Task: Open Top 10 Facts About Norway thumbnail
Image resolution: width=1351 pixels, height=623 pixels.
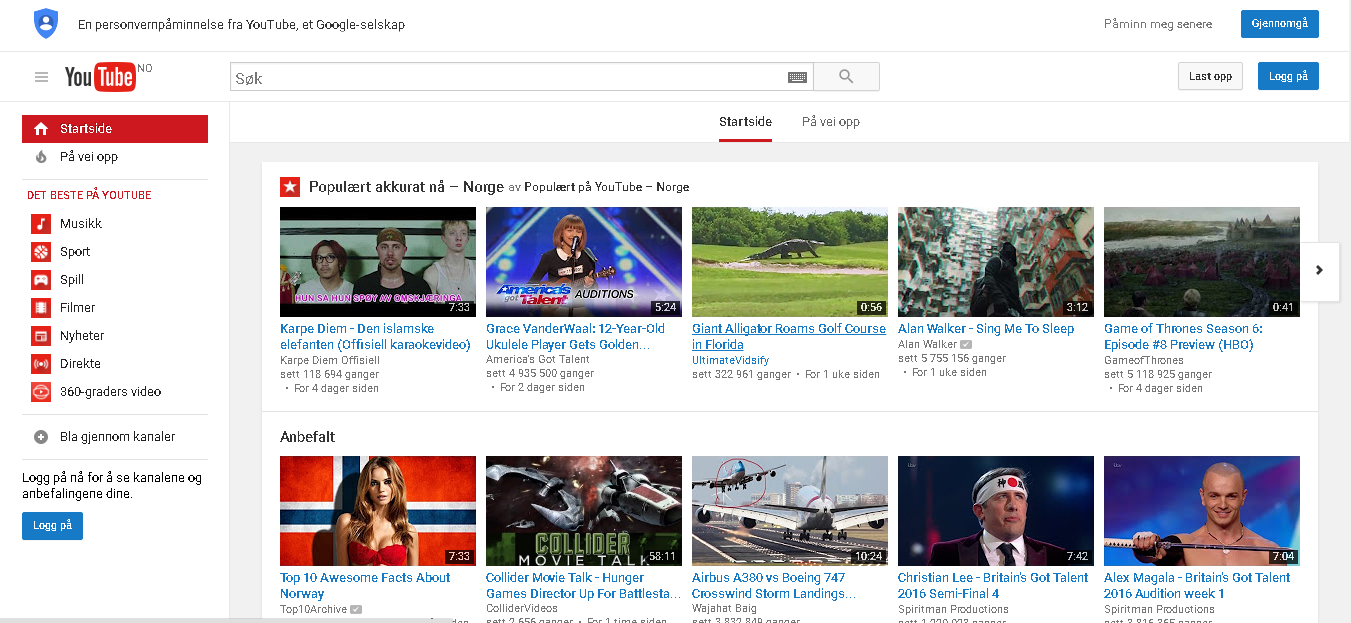Action: (378, 511)
